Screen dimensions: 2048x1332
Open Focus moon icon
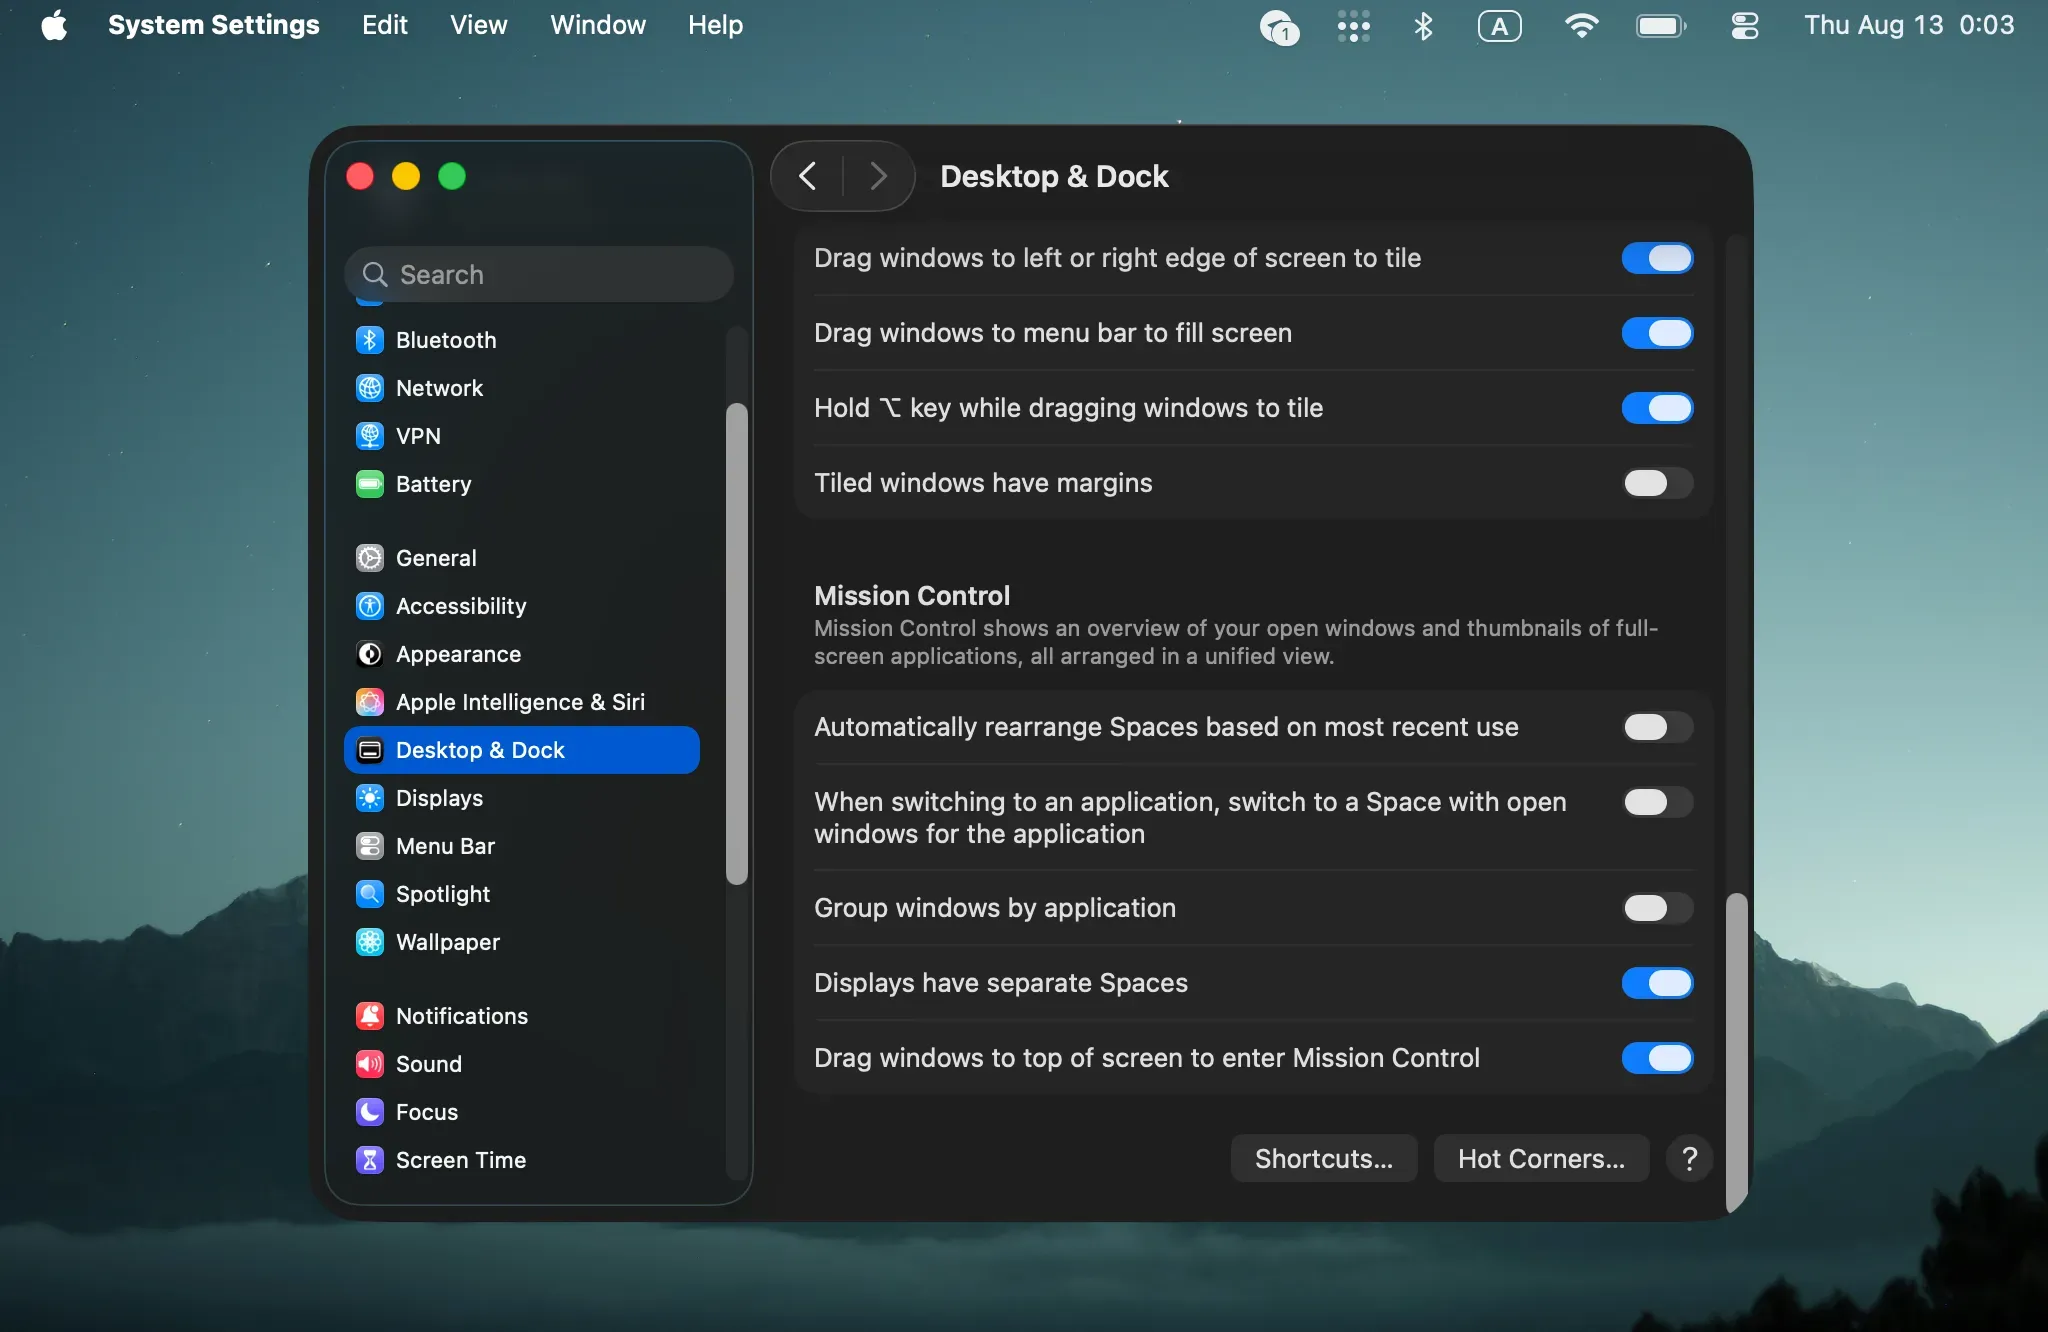(x=370, y=1112)
